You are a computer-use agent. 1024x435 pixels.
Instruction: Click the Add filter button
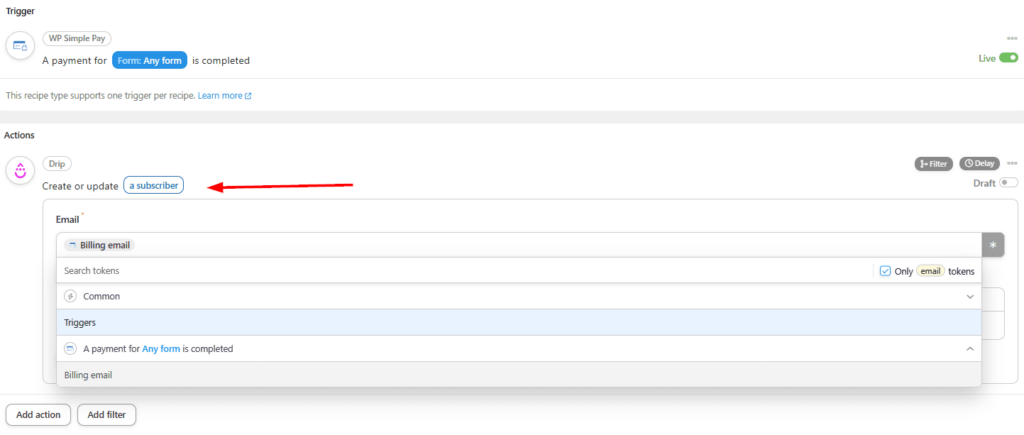[x=106, y=414]
